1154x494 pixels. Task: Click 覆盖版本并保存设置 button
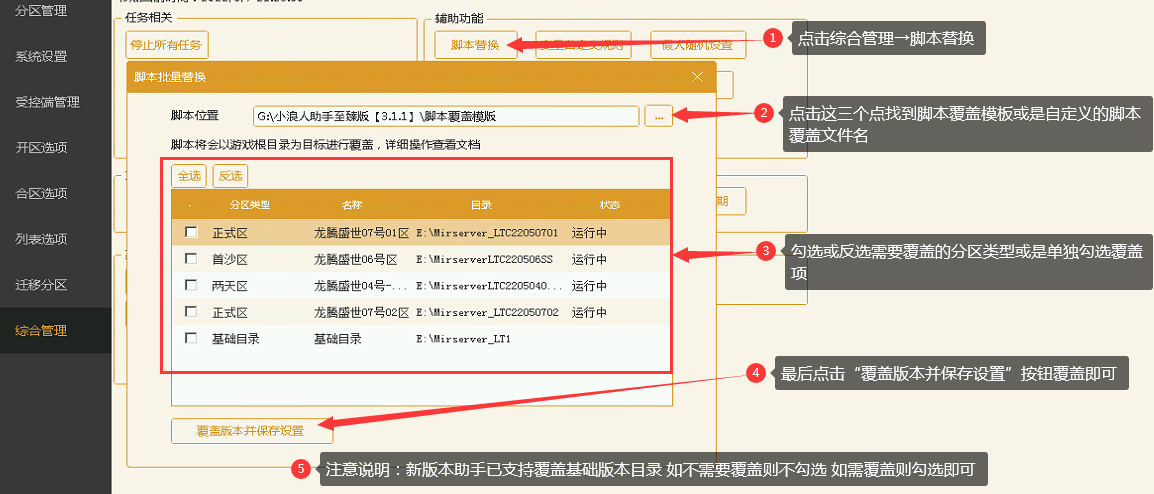[250, 431]
